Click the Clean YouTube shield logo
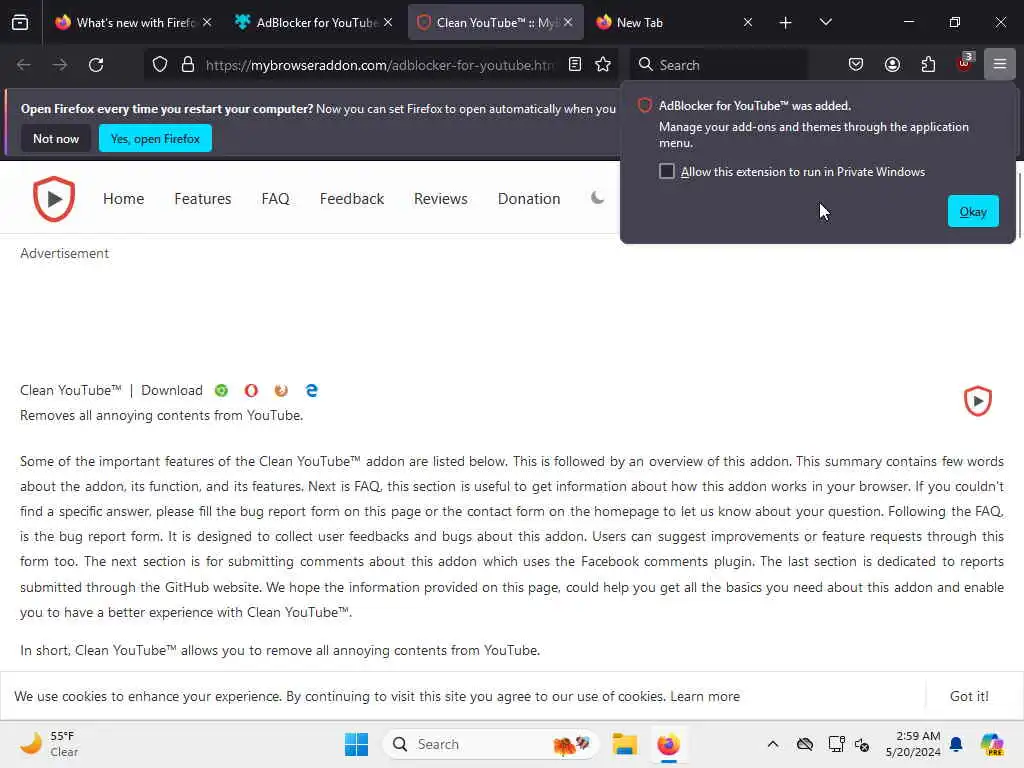Screen dimensions: 1024x768 tap(54, 199)
